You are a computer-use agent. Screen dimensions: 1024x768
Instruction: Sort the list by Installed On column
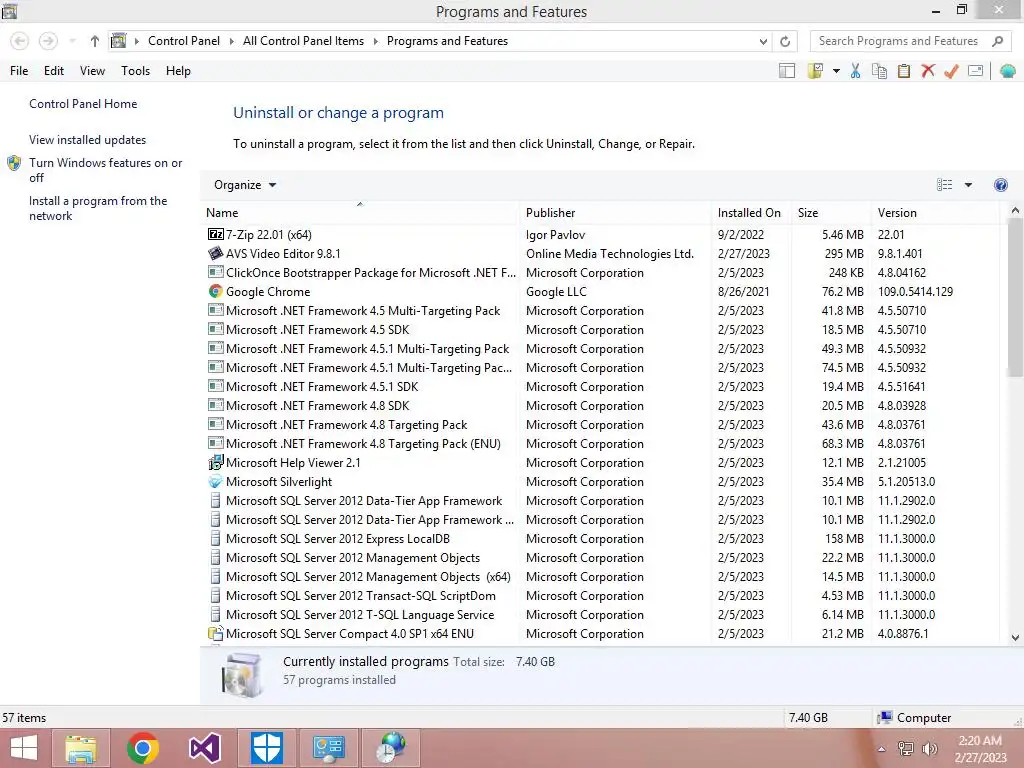[750, 212]
